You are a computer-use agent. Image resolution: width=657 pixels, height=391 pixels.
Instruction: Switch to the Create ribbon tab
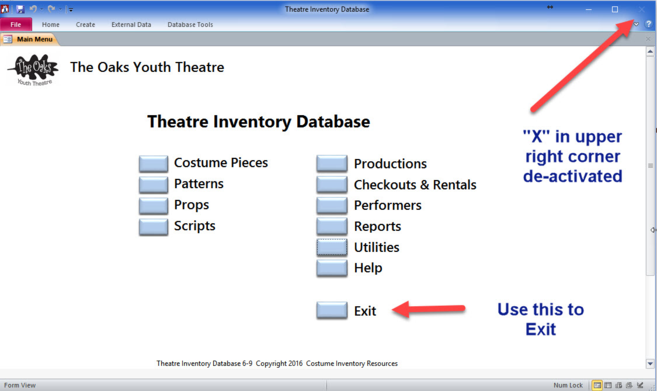point(85,24)
